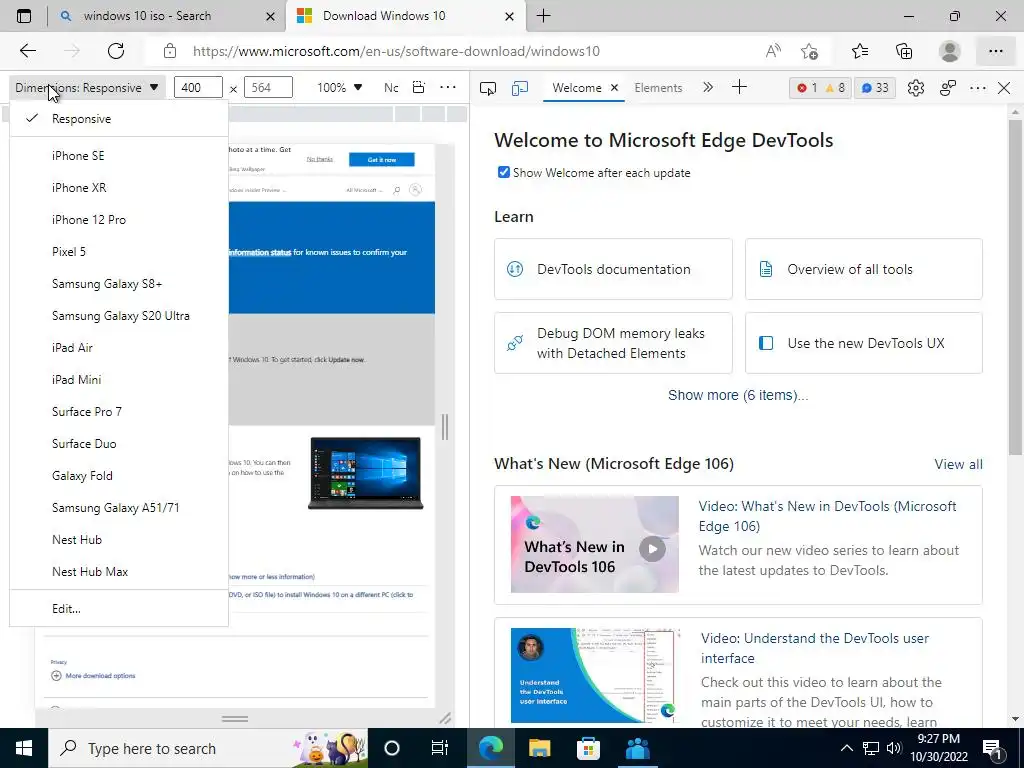View site information lock icon

(x=170, y=51)
